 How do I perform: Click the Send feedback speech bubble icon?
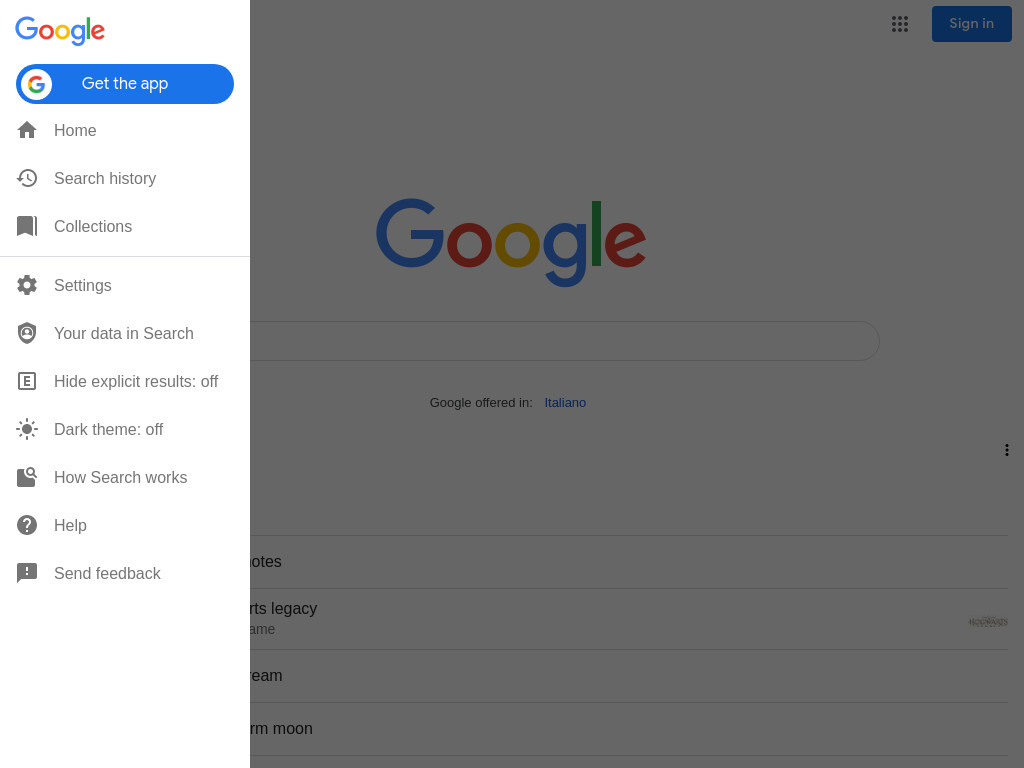27,573
